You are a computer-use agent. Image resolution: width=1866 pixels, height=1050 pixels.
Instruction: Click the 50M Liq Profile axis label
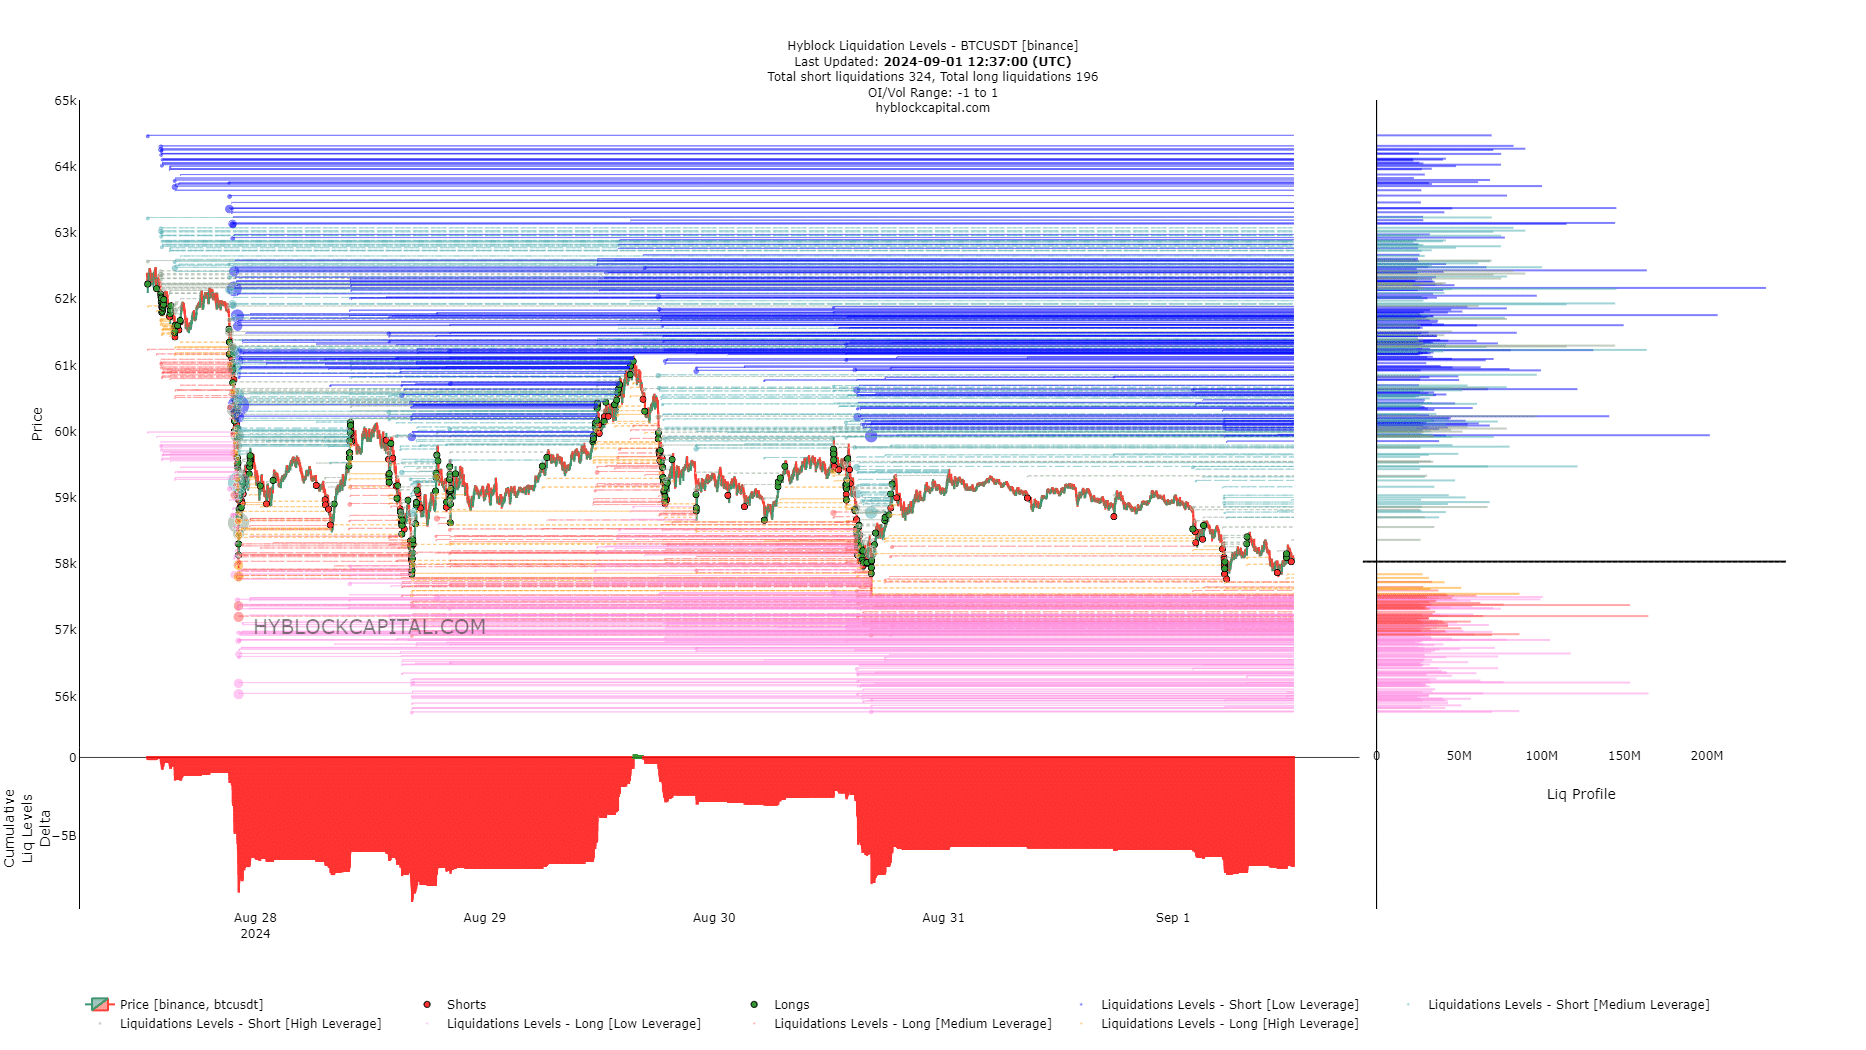click(1459, 756)
